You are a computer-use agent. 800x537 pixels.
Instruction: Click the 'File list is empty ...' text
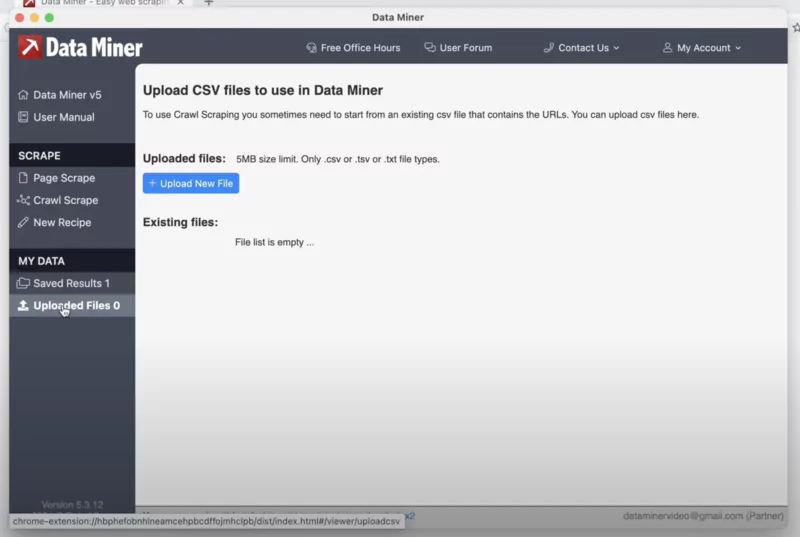tap(274, 242)
